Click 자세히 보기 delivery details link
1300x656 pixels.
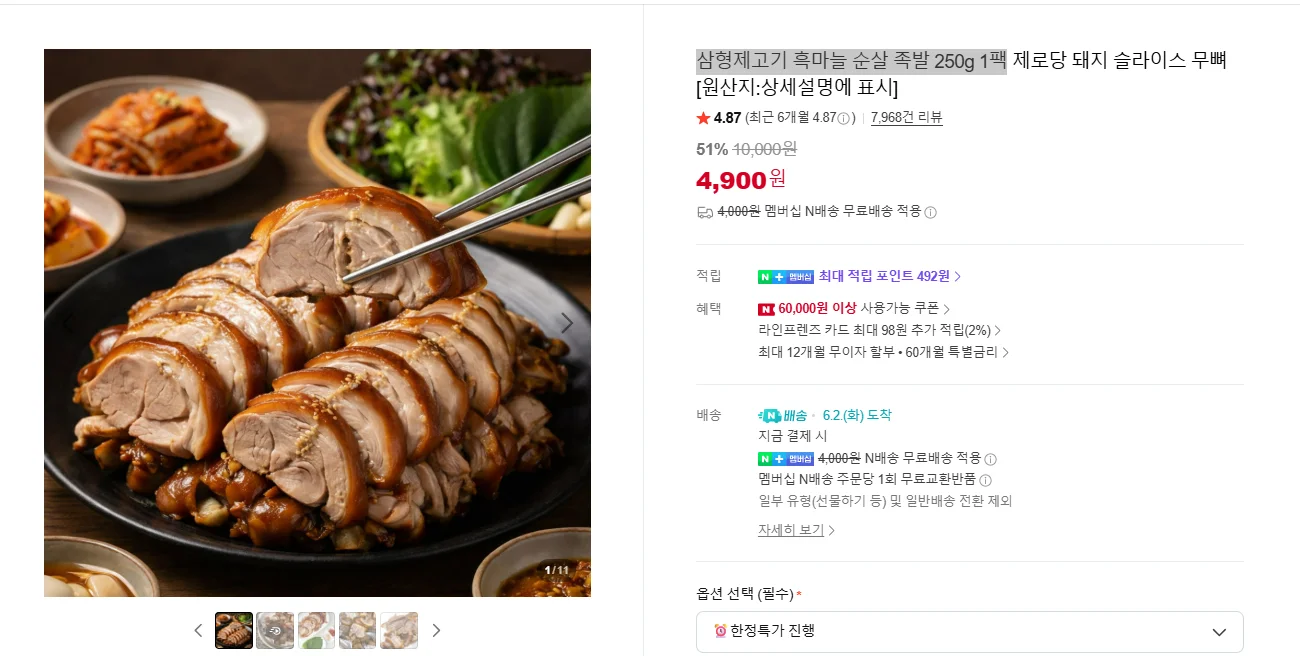point(796,530)
